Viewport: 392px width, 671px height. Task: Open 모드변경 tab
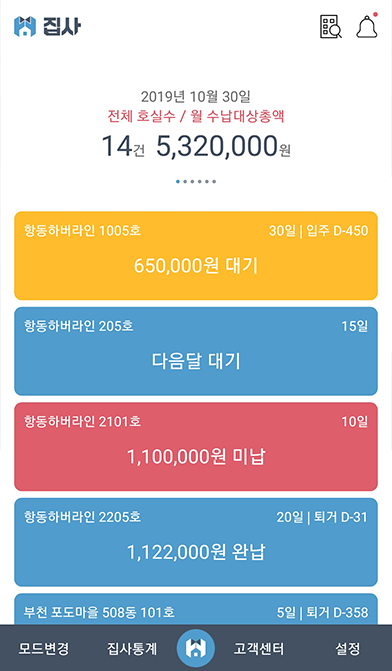click(43, 649)
